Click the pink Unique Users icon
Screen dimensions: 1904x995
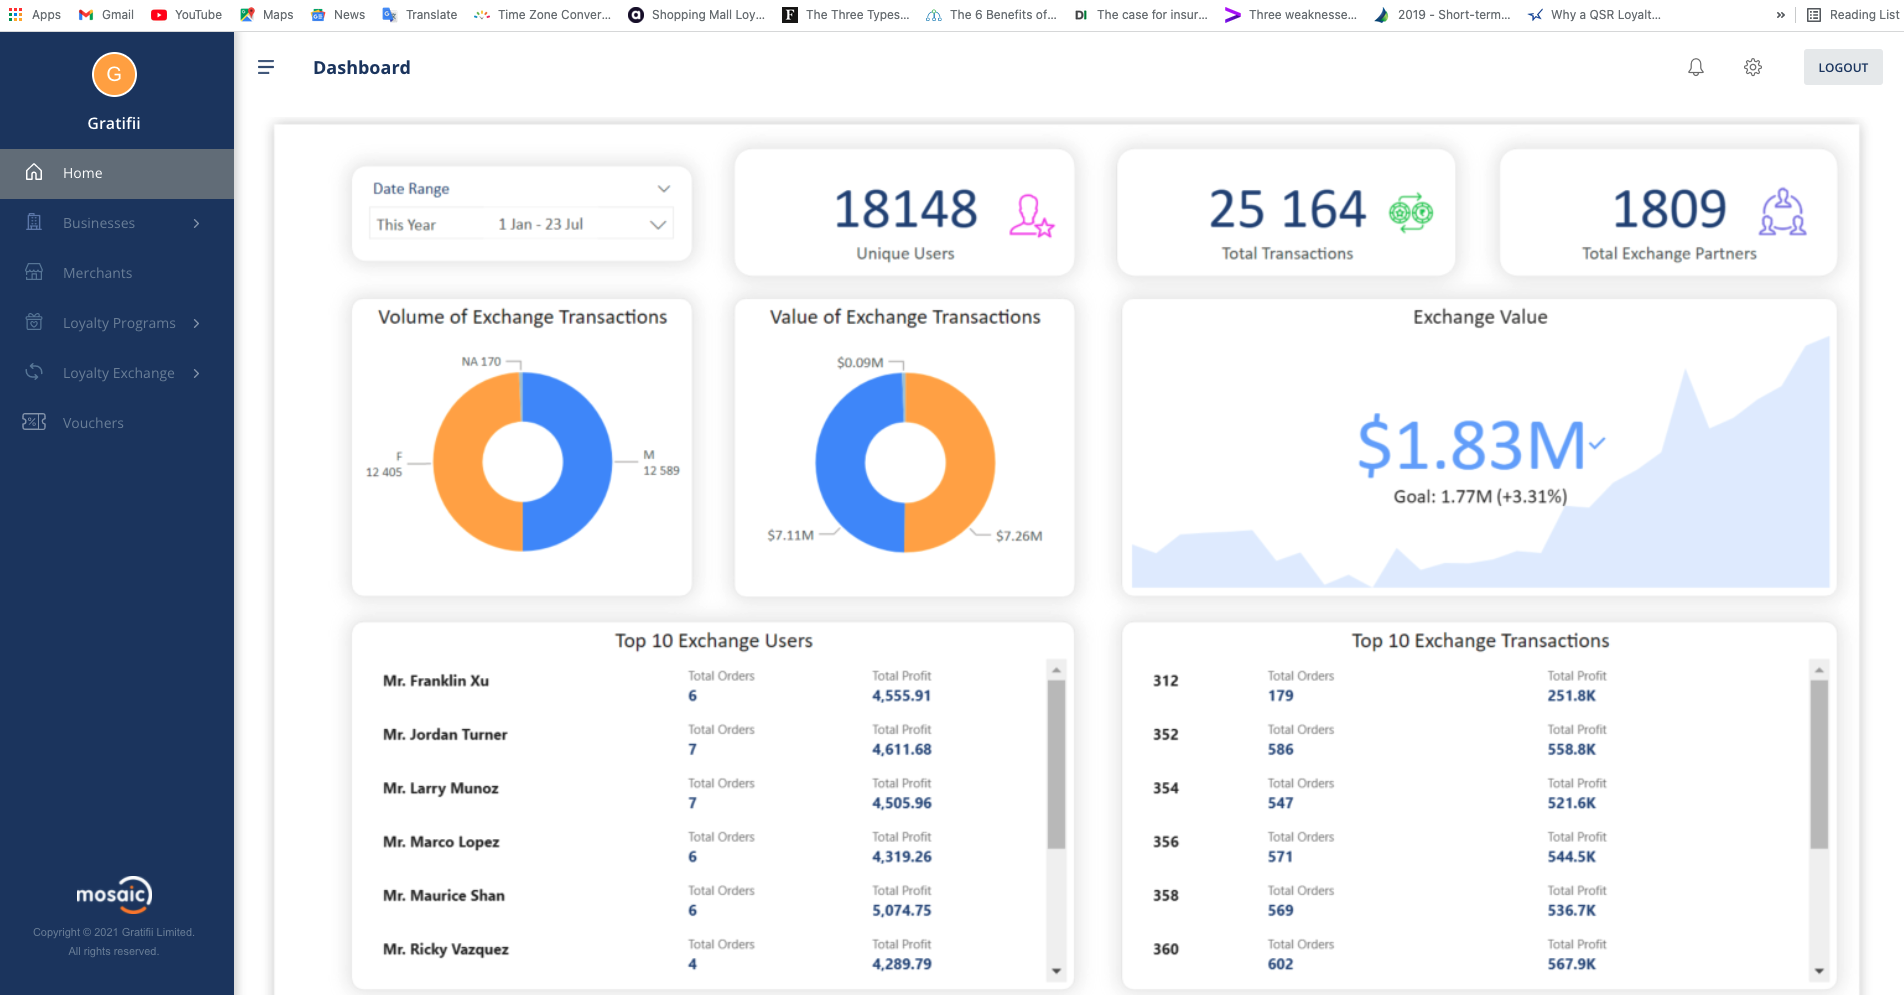1032,212
